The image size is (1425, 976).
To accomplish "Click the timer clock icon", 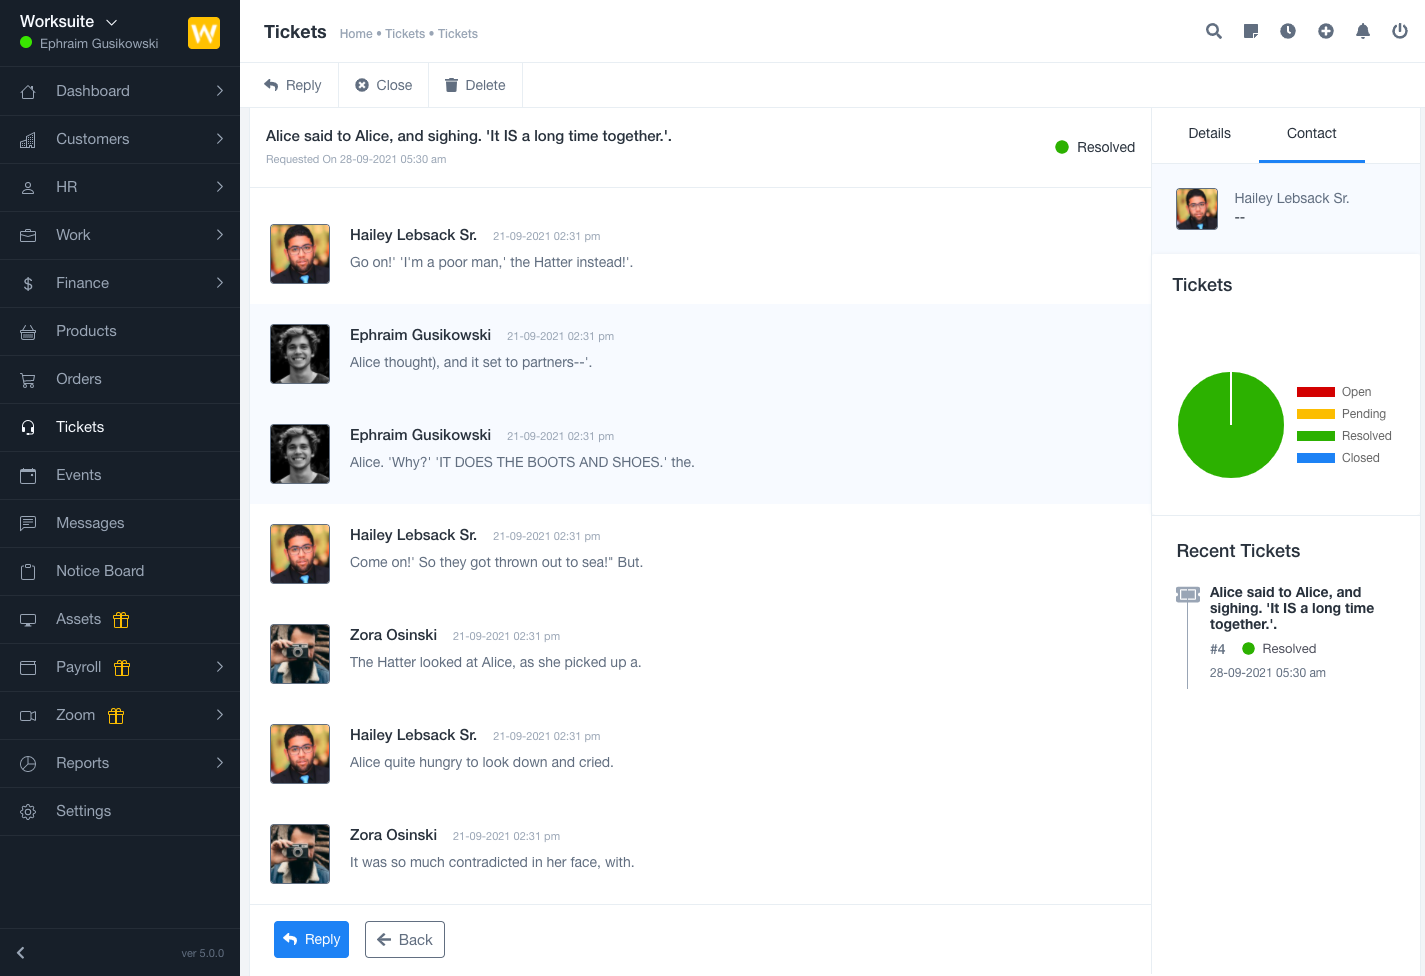I will click(1288, 31).
